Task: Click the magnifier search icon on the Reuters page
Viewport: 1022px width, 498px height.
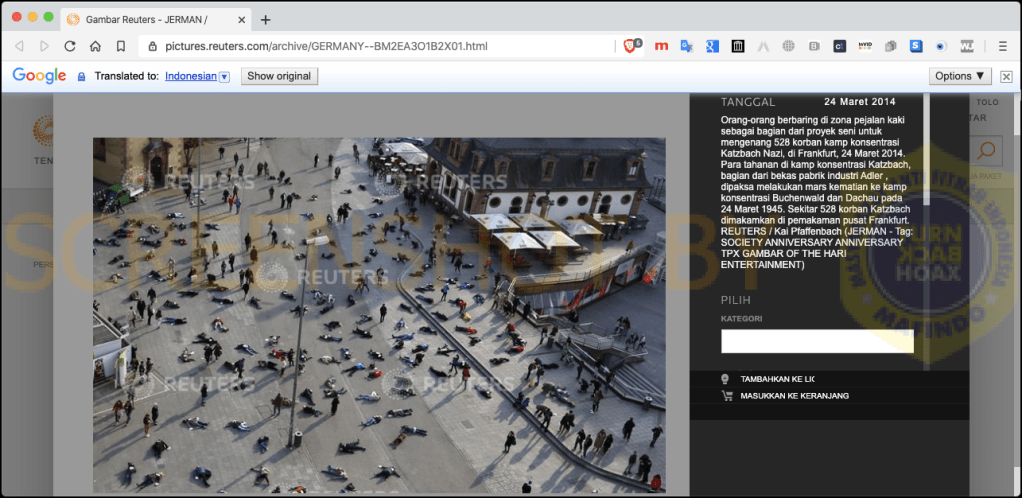Action: (x=985, y=151)
